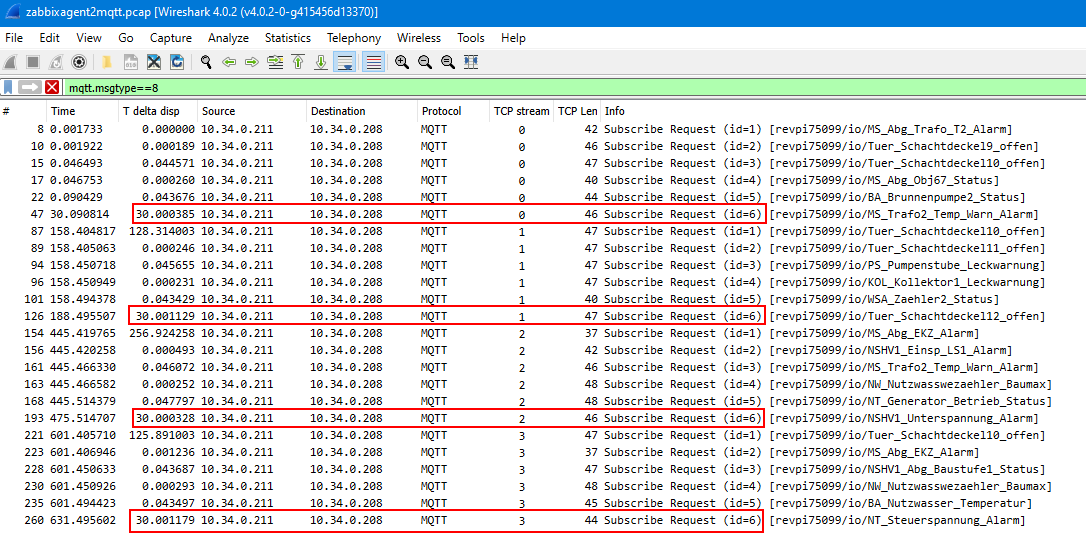Toggle packet list colorizing rules
This screenshot has width=1086, height=555.
click(x=373, y=62)
